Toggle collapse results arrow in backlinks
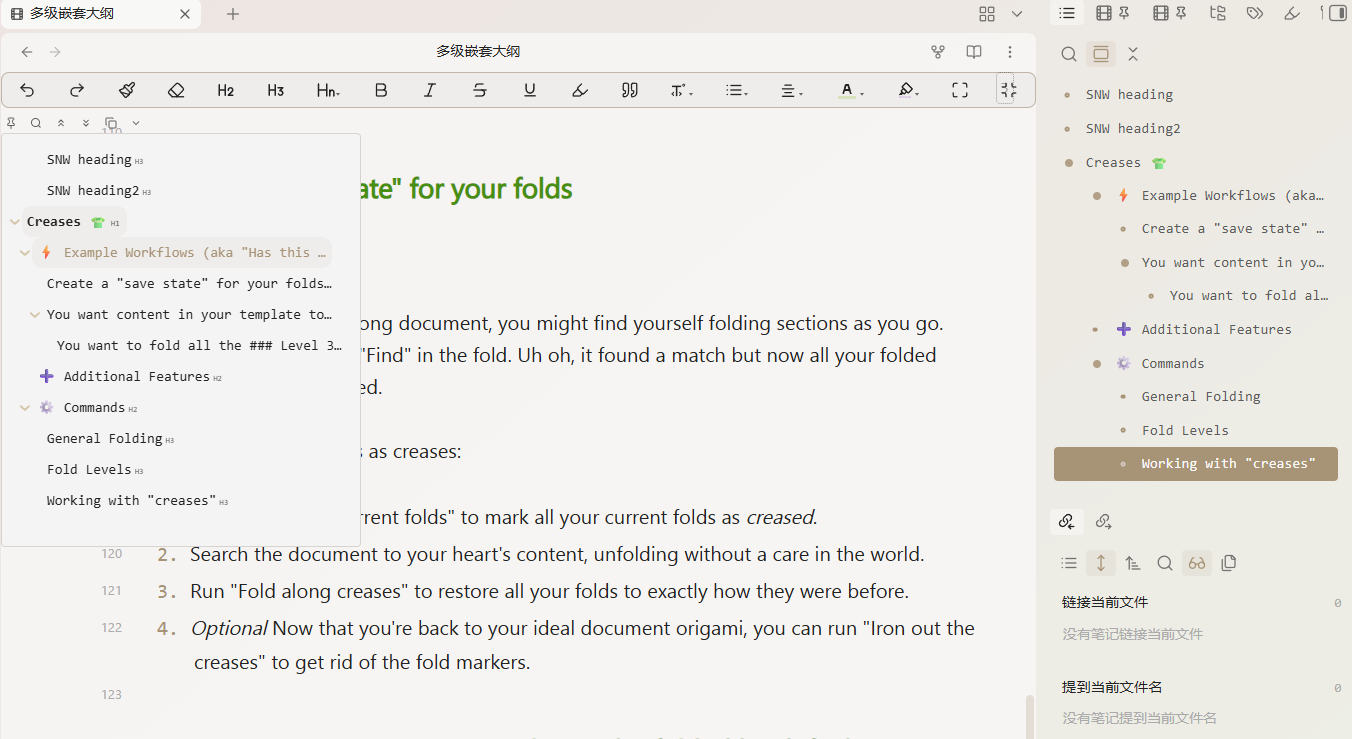This screenshot has height=739, width=1352. [x=1101, y=563]
